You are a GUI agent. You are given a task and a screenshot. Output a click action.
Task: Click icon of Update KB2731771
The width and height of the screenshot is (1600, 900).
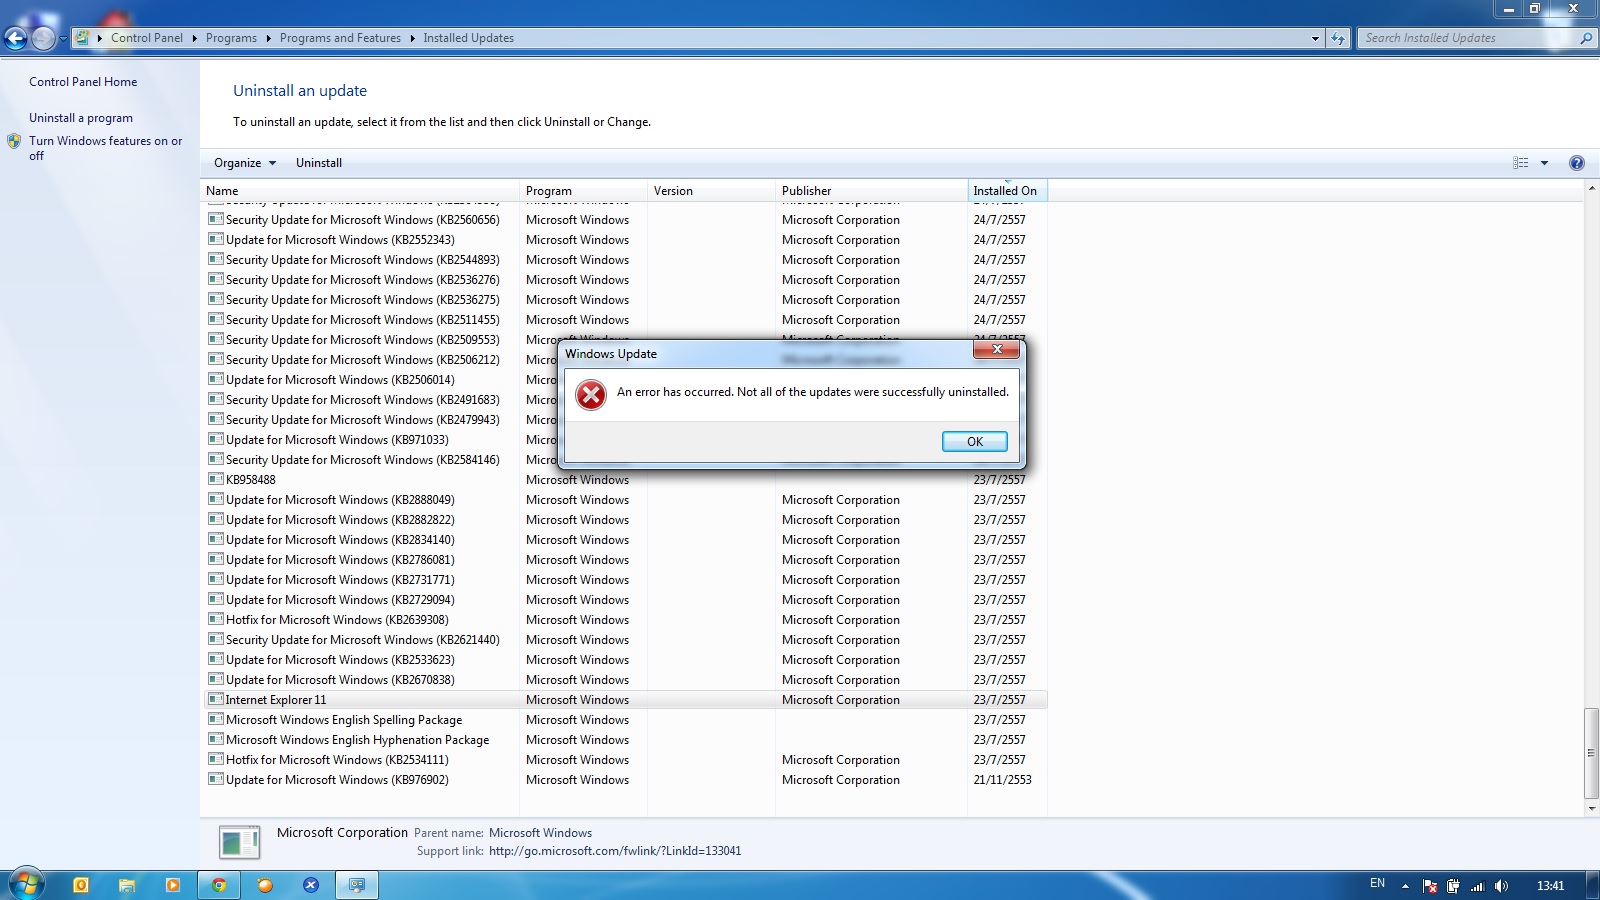pos(215,579)
